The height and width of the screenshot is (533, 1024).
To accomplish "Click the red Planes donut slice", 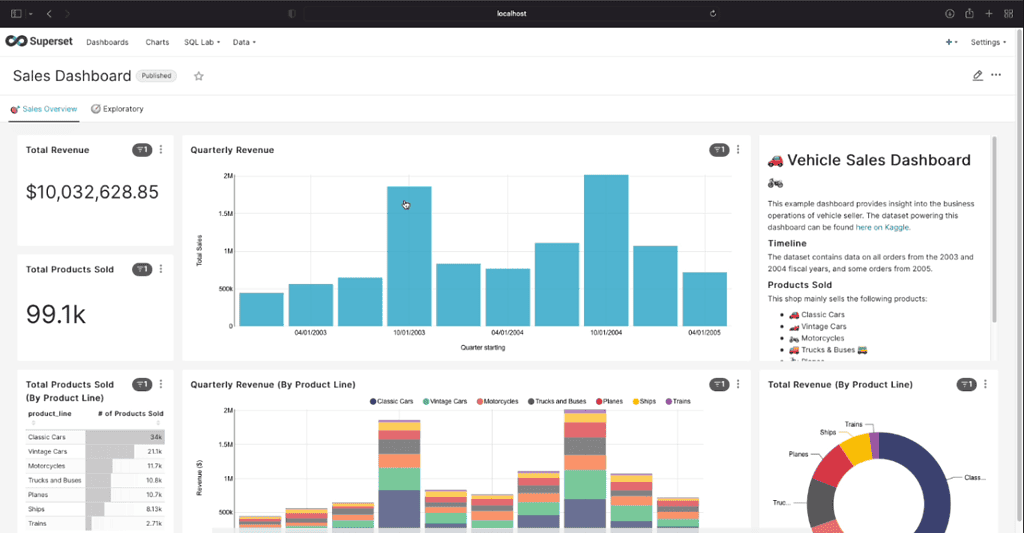I will click(x=832, y=467).
